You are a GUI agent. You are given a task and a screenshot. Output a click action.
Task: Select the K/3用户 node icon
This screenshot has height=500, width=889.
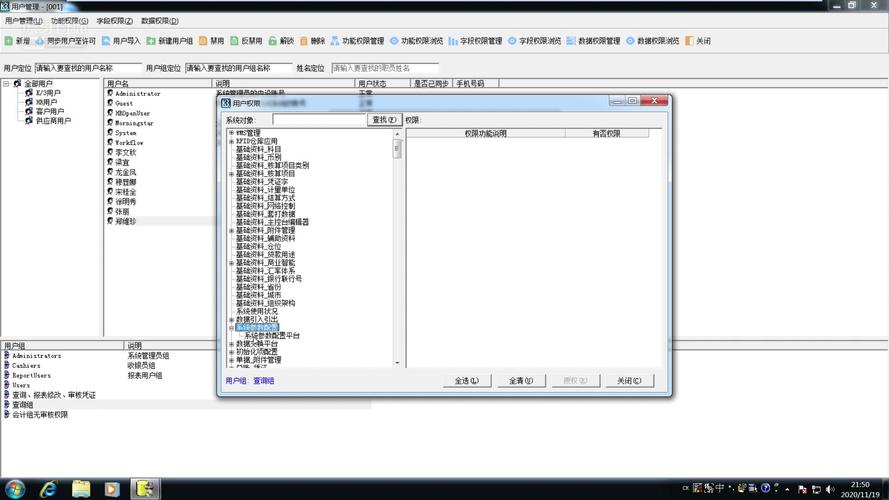click(x=29, y=93)
